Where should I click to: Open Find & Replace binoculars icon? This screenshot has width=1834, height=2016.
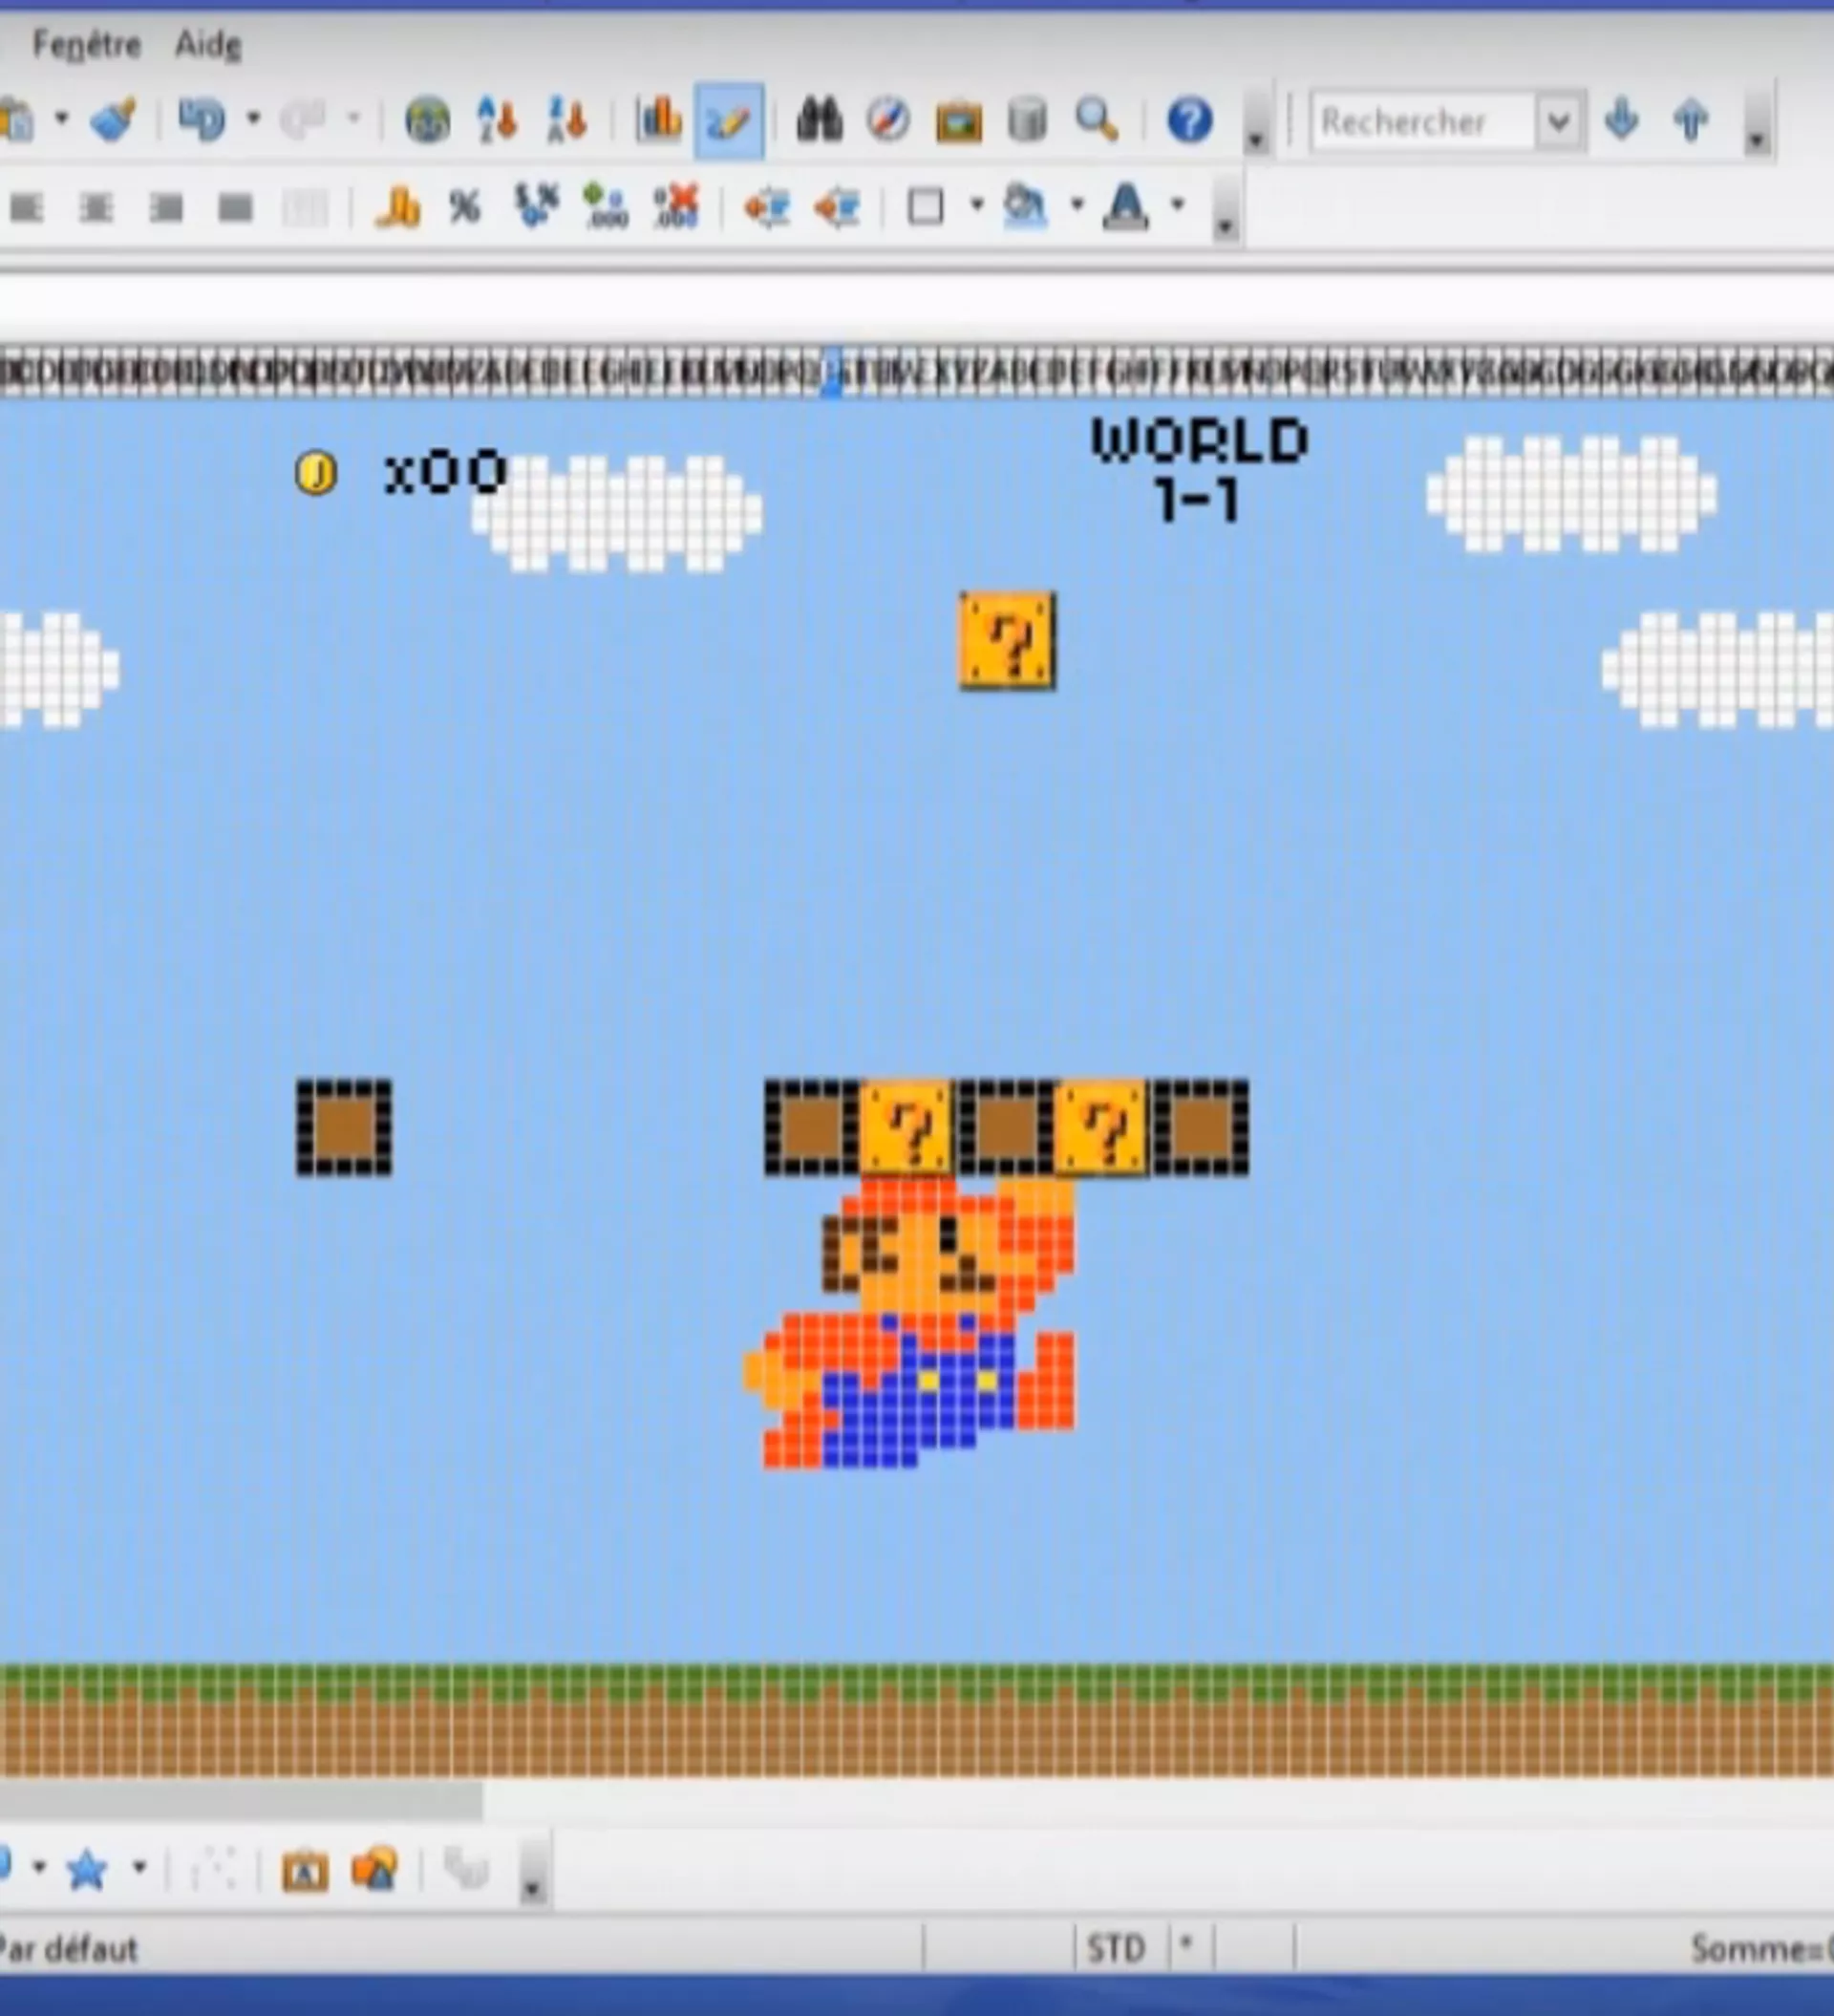click(819, 121)
